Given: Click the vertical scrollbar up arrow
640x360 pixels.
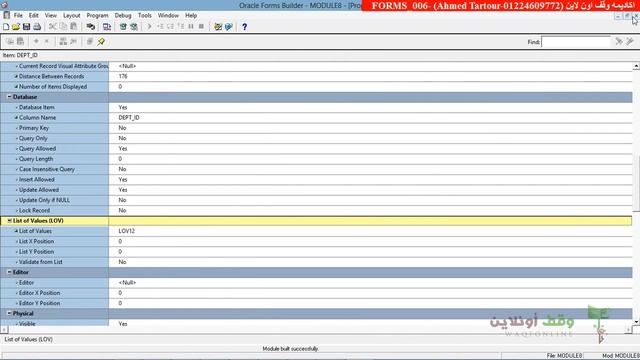Looking at the screenshot, I should (636, 66).
